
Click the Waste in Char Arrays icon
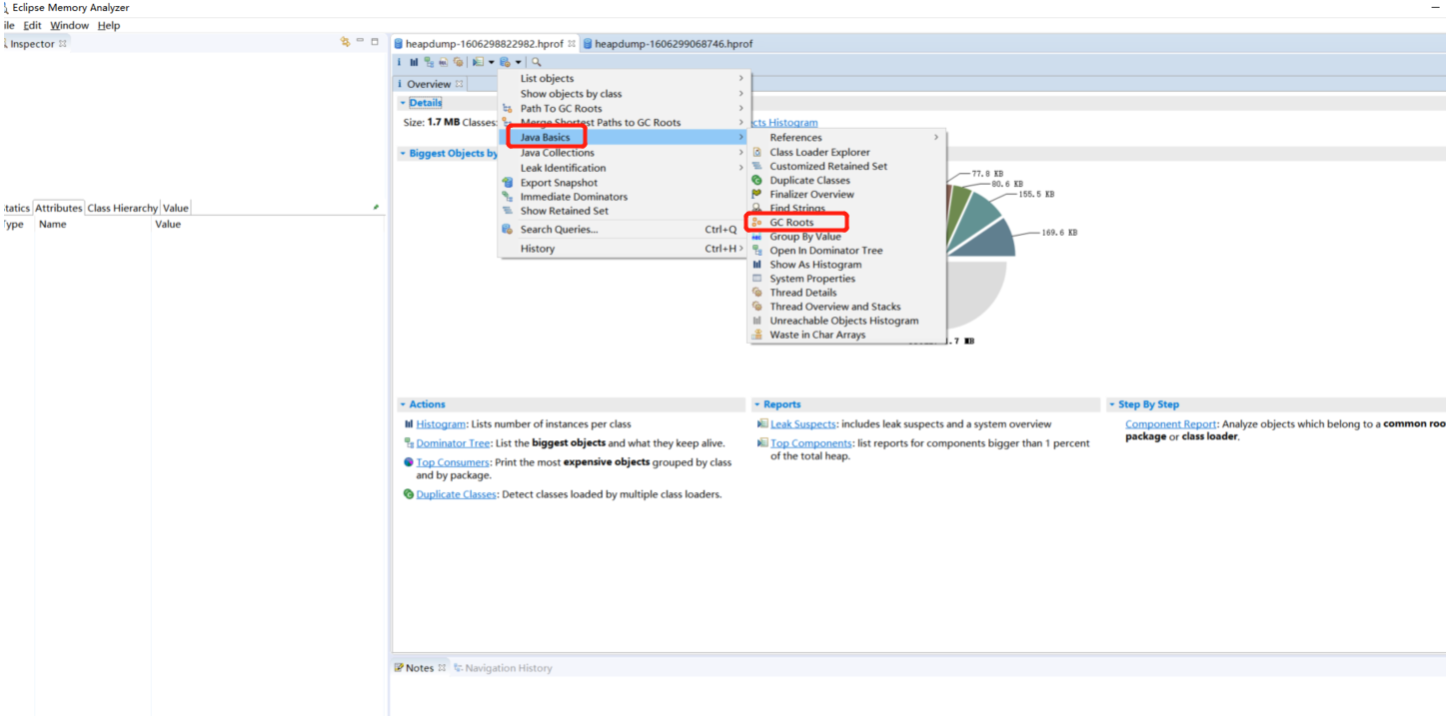click(x=758, y=335)
